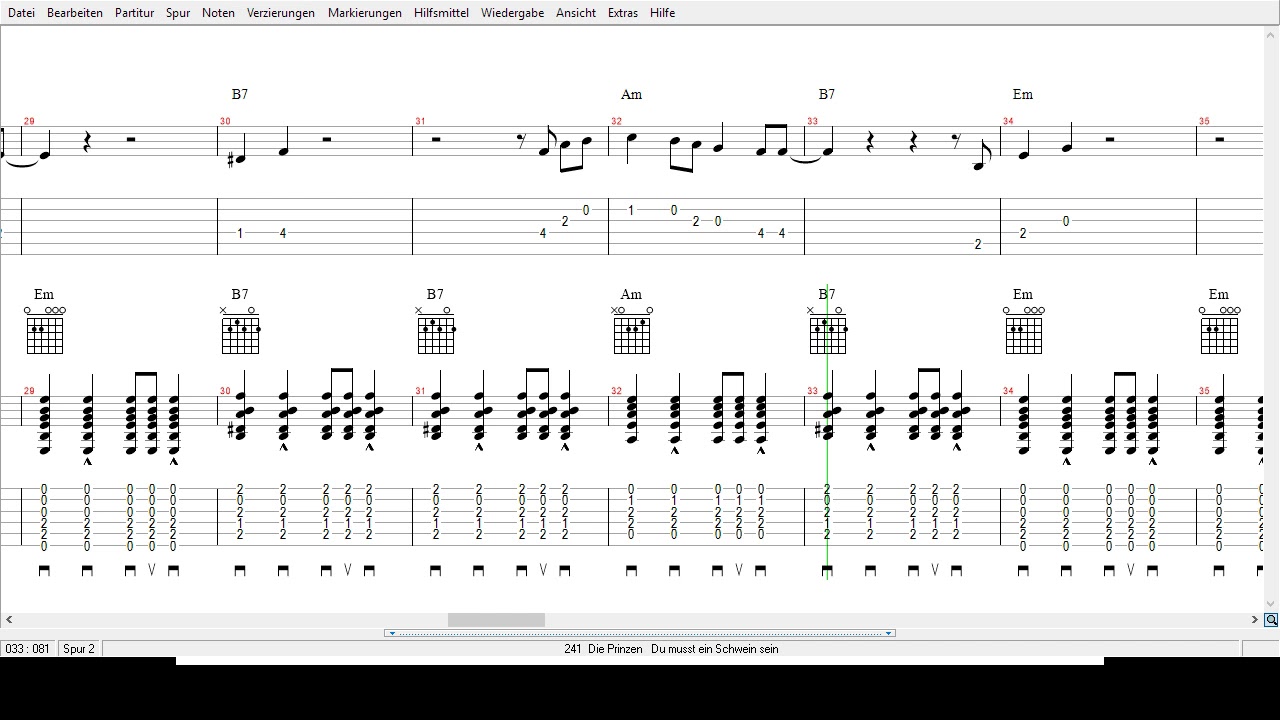
Task: Open the Extras menu
Action: pyautogui.click(x=623, y=13)
